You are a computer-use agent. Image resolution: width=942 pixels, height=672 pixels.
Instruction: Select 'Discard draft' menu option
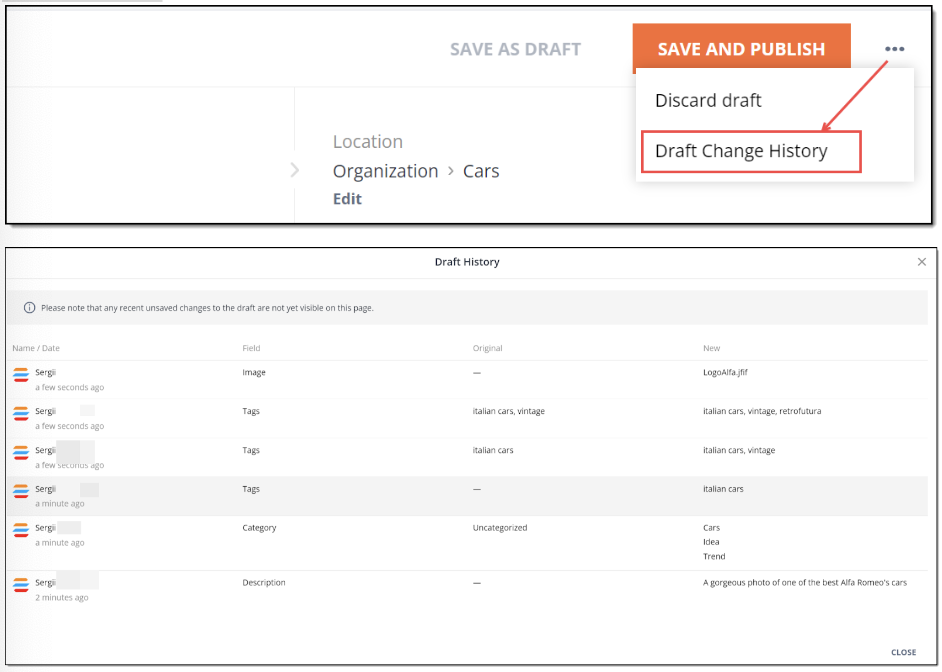pyautogui.click(x=708, y=100)
